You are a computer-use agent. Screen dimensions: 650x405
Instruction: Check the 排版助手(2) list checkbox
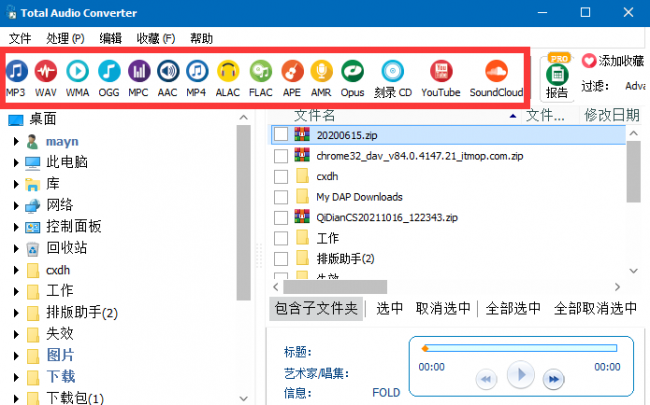pos(281,259)
